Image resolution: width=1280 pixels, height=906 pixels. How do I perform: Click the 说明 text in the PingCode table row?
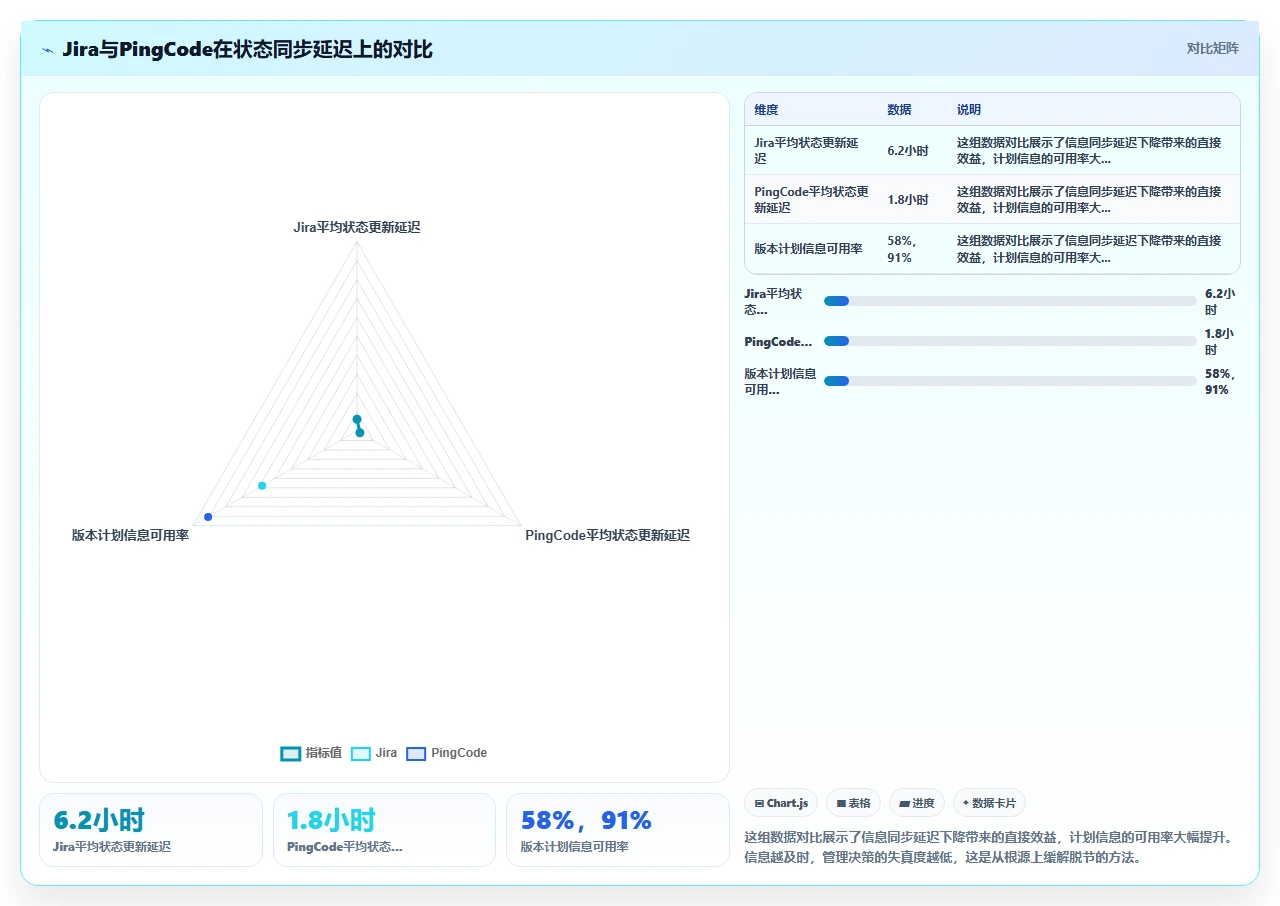pos(1089,200)
